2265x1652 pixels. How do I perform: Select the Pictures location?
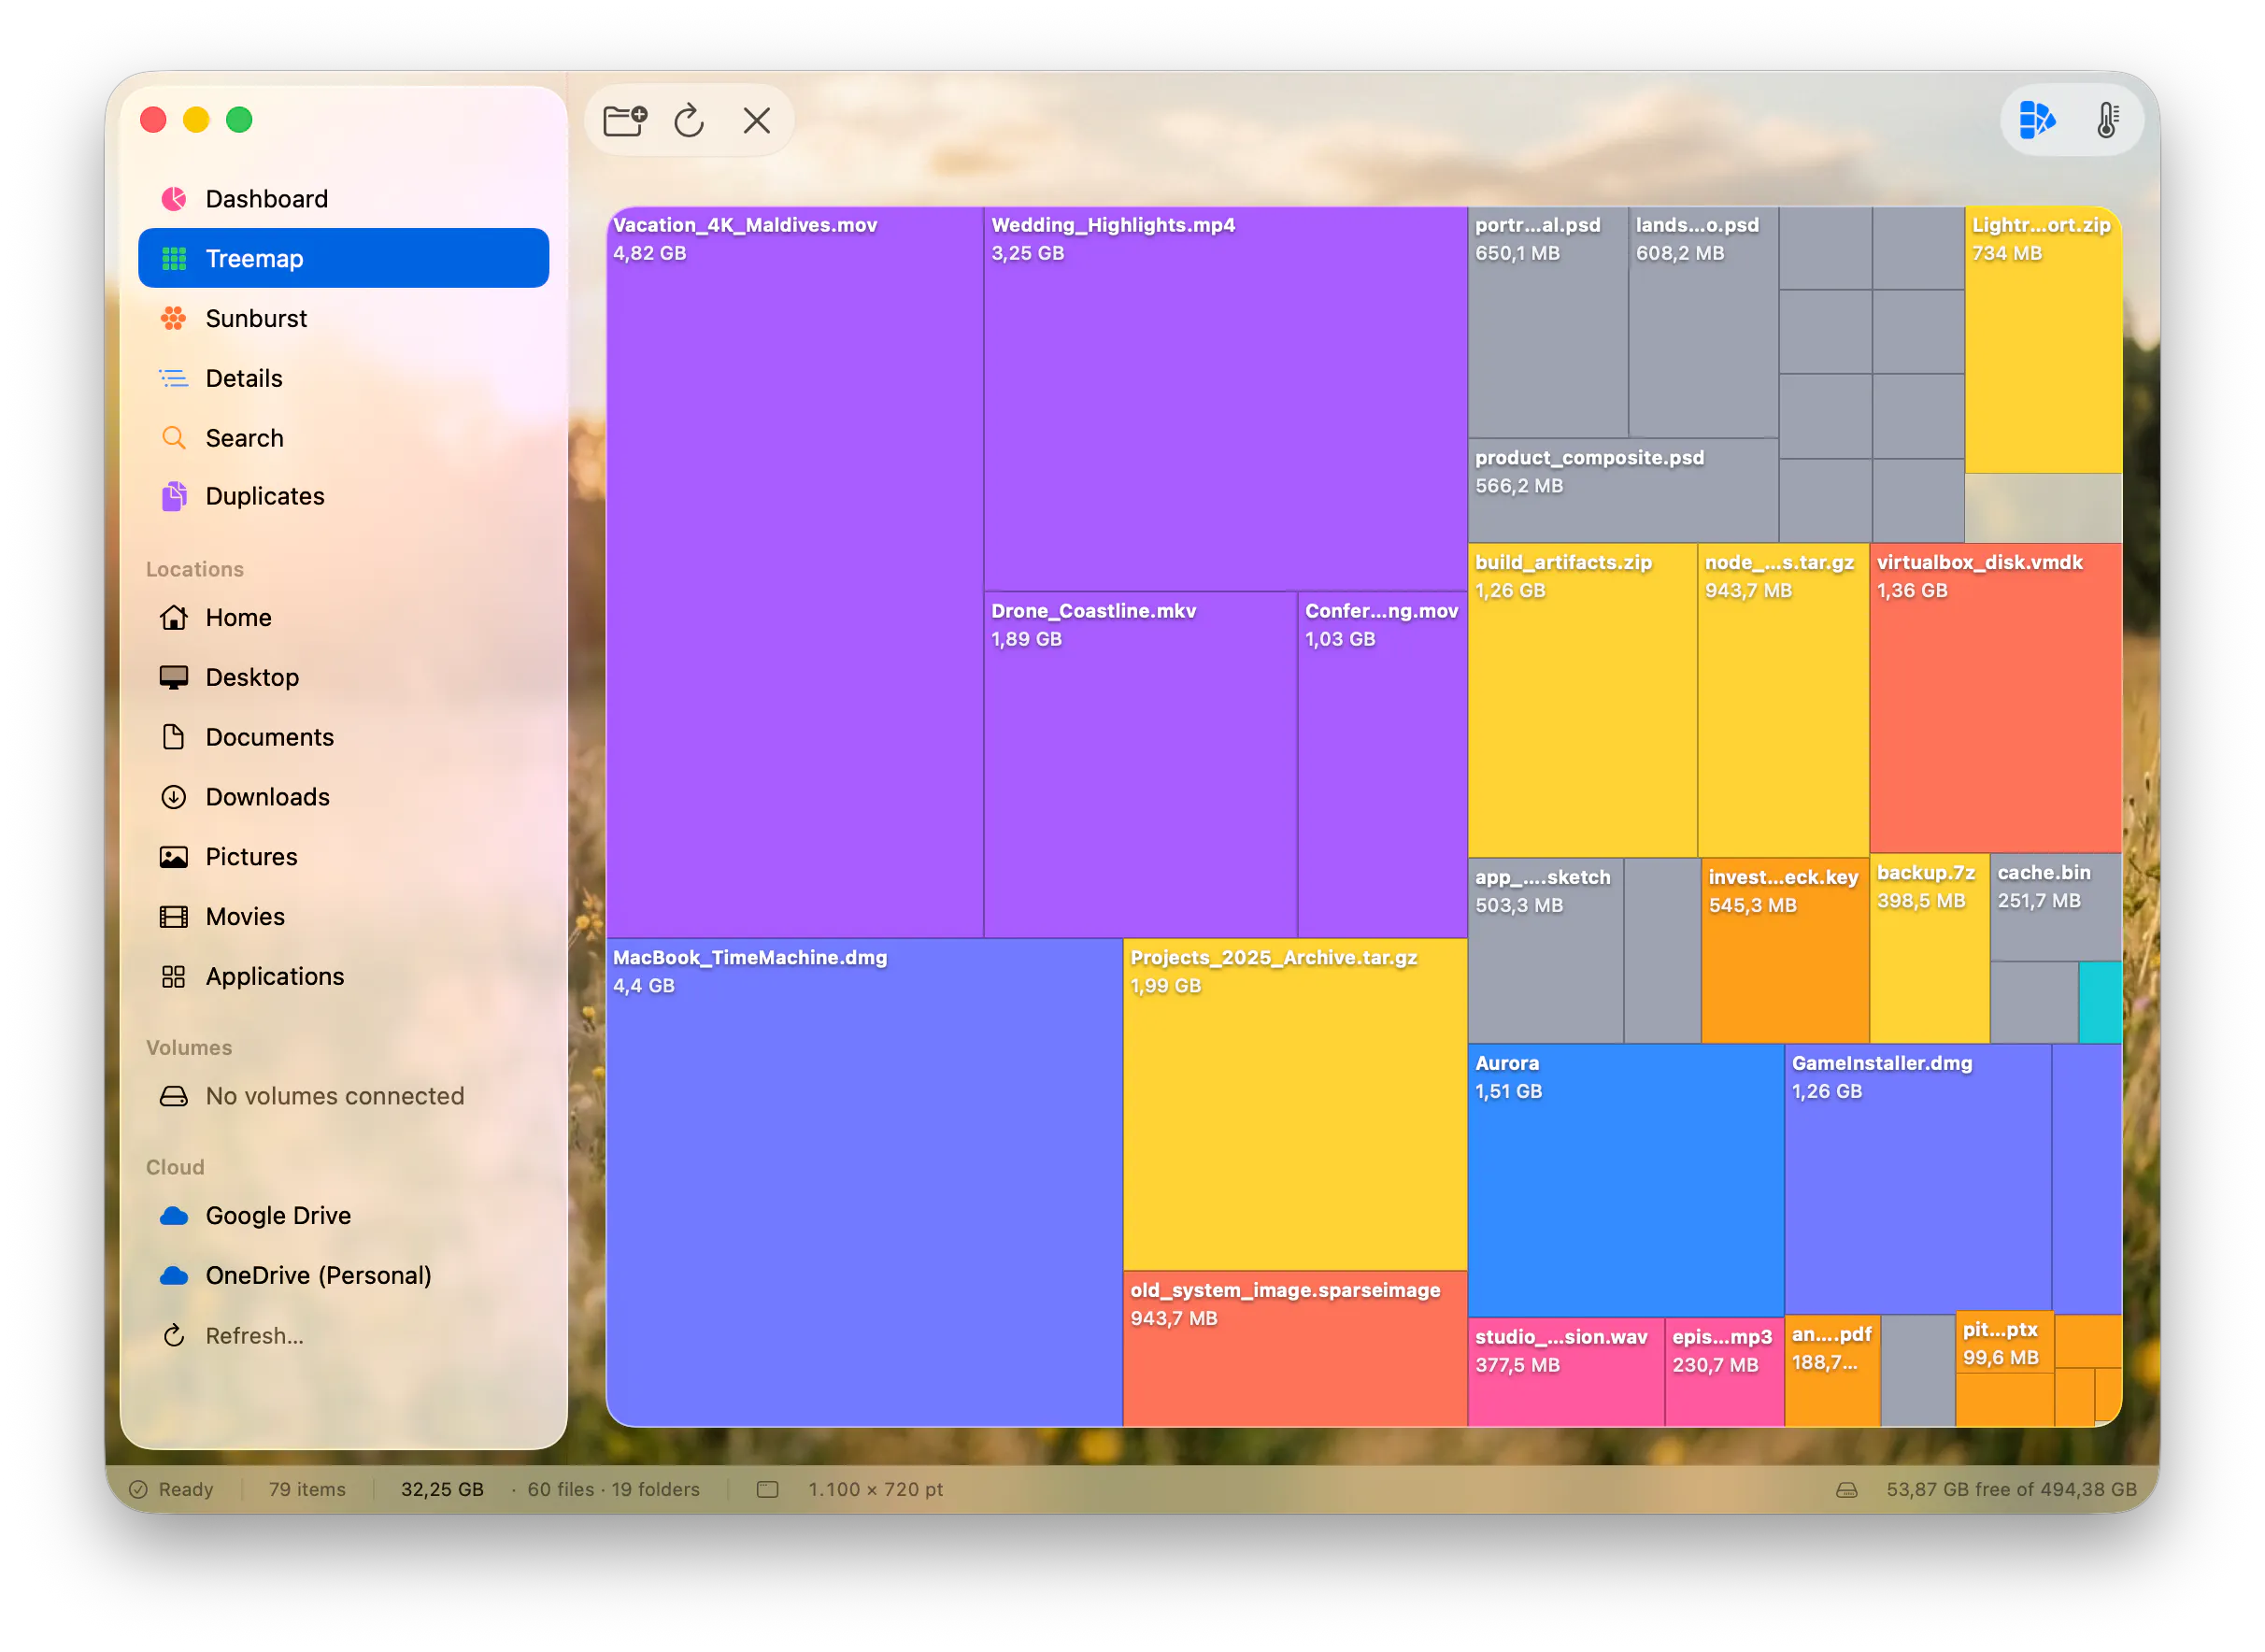tap(343, 857)
